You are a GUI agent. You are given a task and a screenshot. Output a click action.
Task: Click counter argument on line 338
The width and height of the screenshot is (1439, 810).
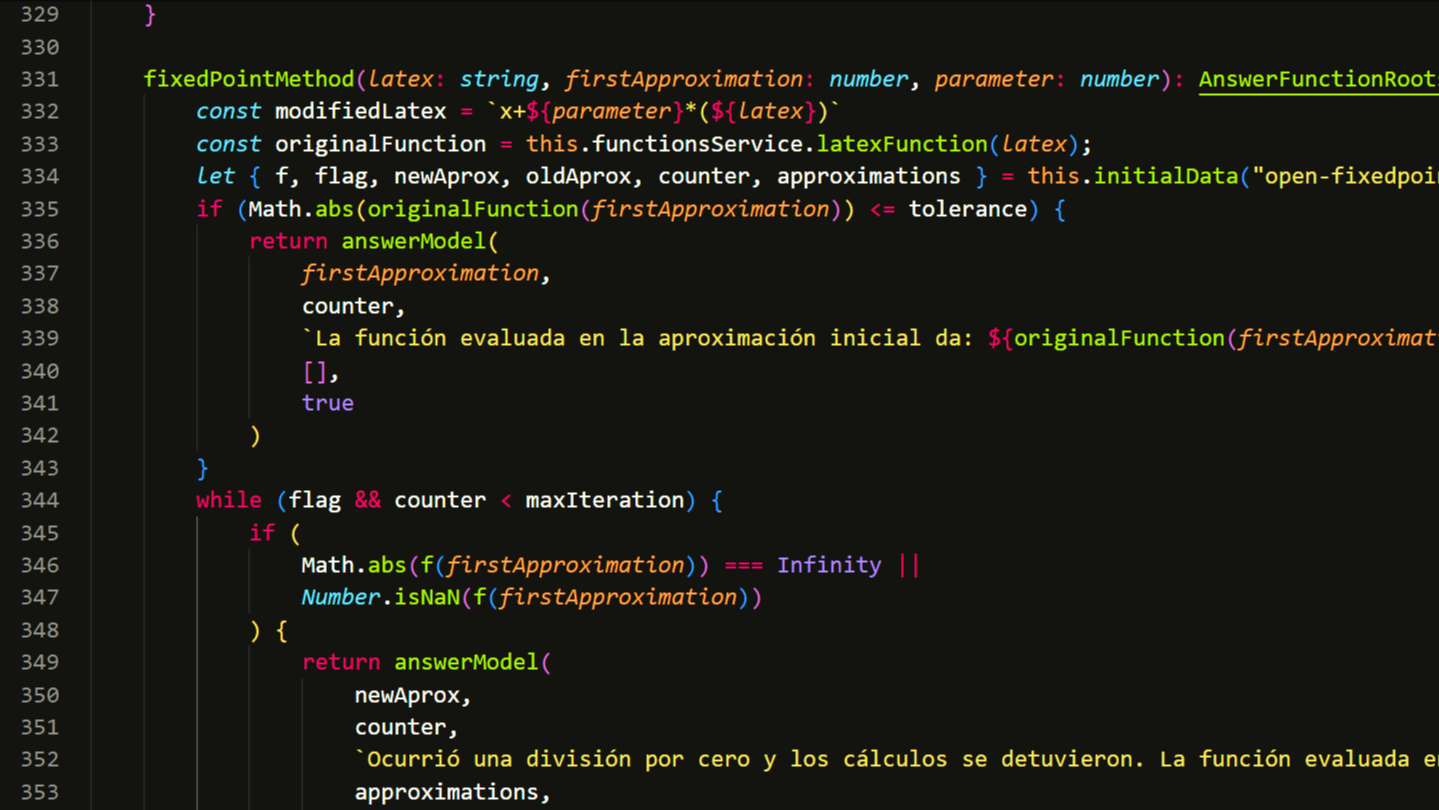(x=348, y=306)
